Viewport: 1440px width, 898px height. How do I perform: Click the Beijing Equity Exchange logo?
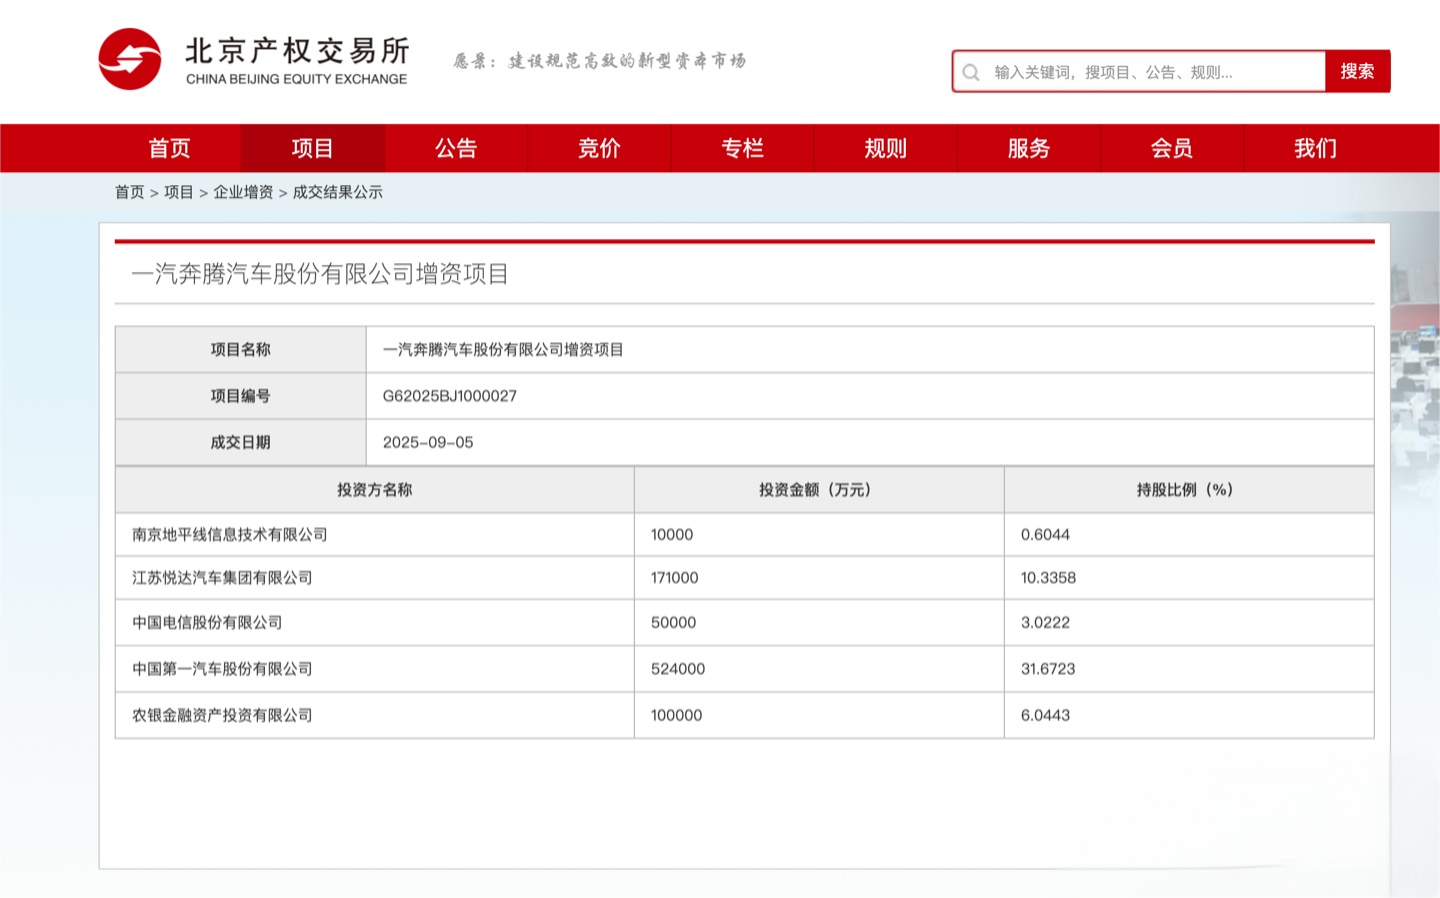[253, 60]
